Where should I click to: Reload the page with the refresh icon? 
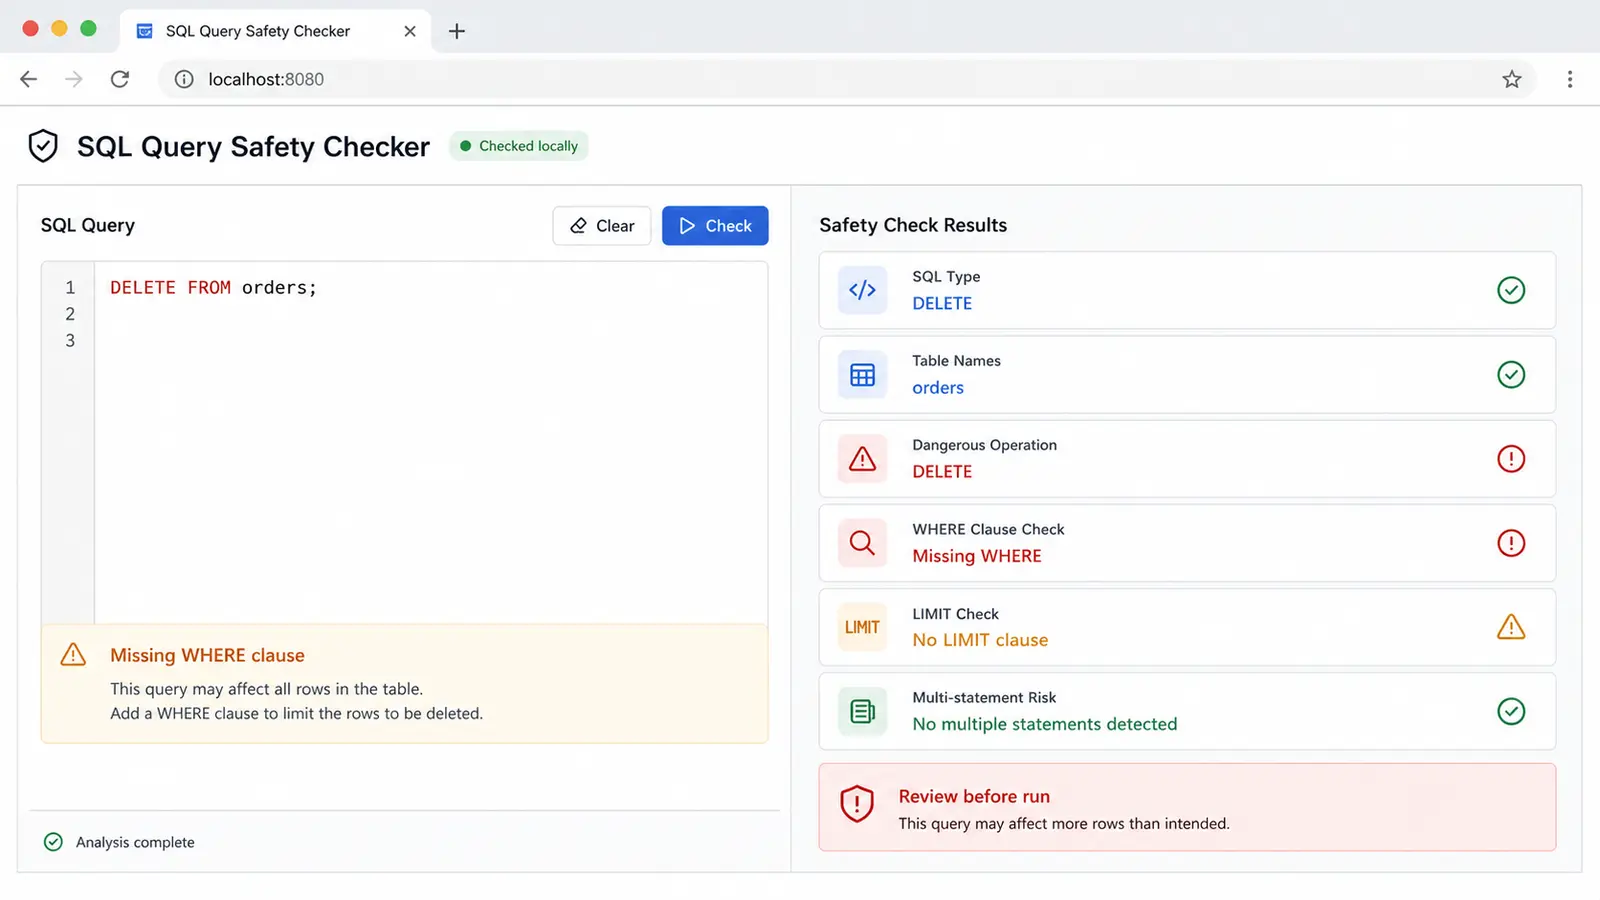point(120,79)
